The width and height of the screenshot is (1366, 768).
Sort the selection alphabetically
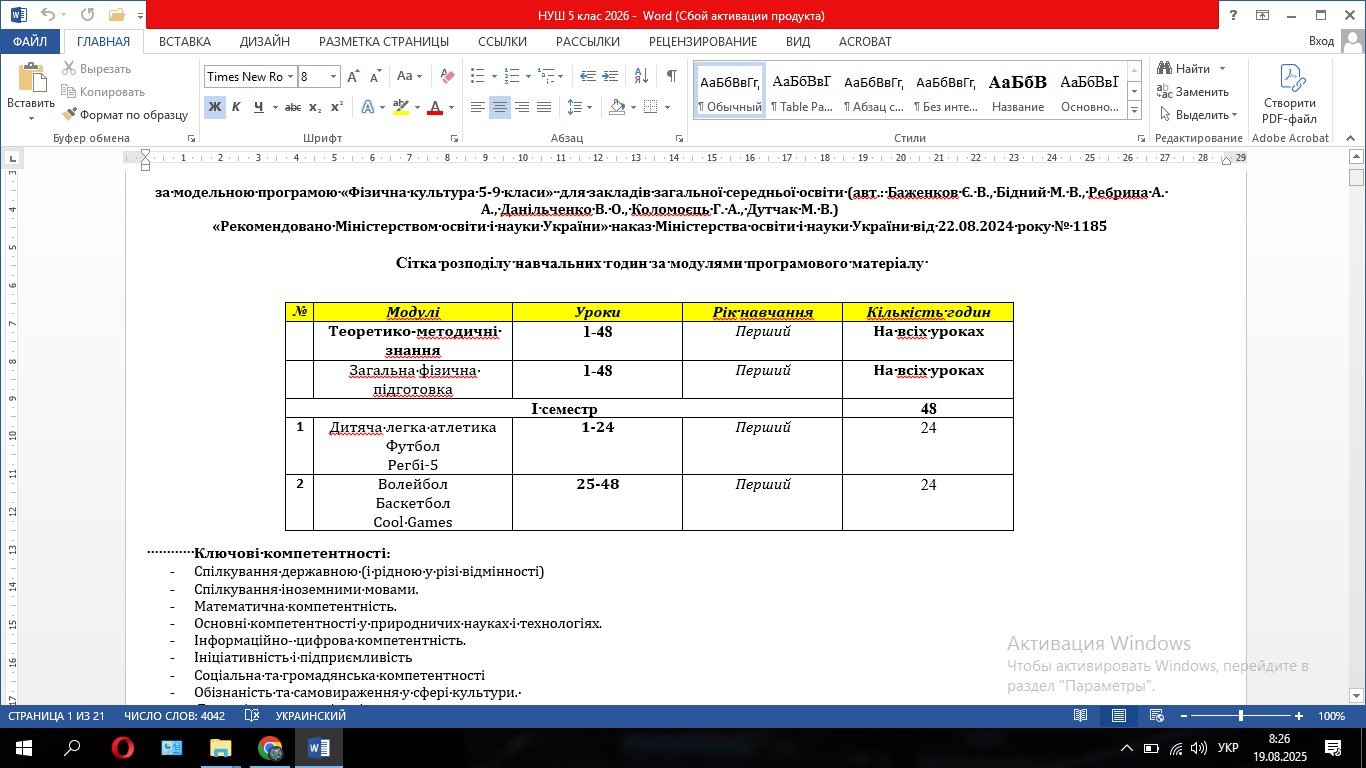641,77
